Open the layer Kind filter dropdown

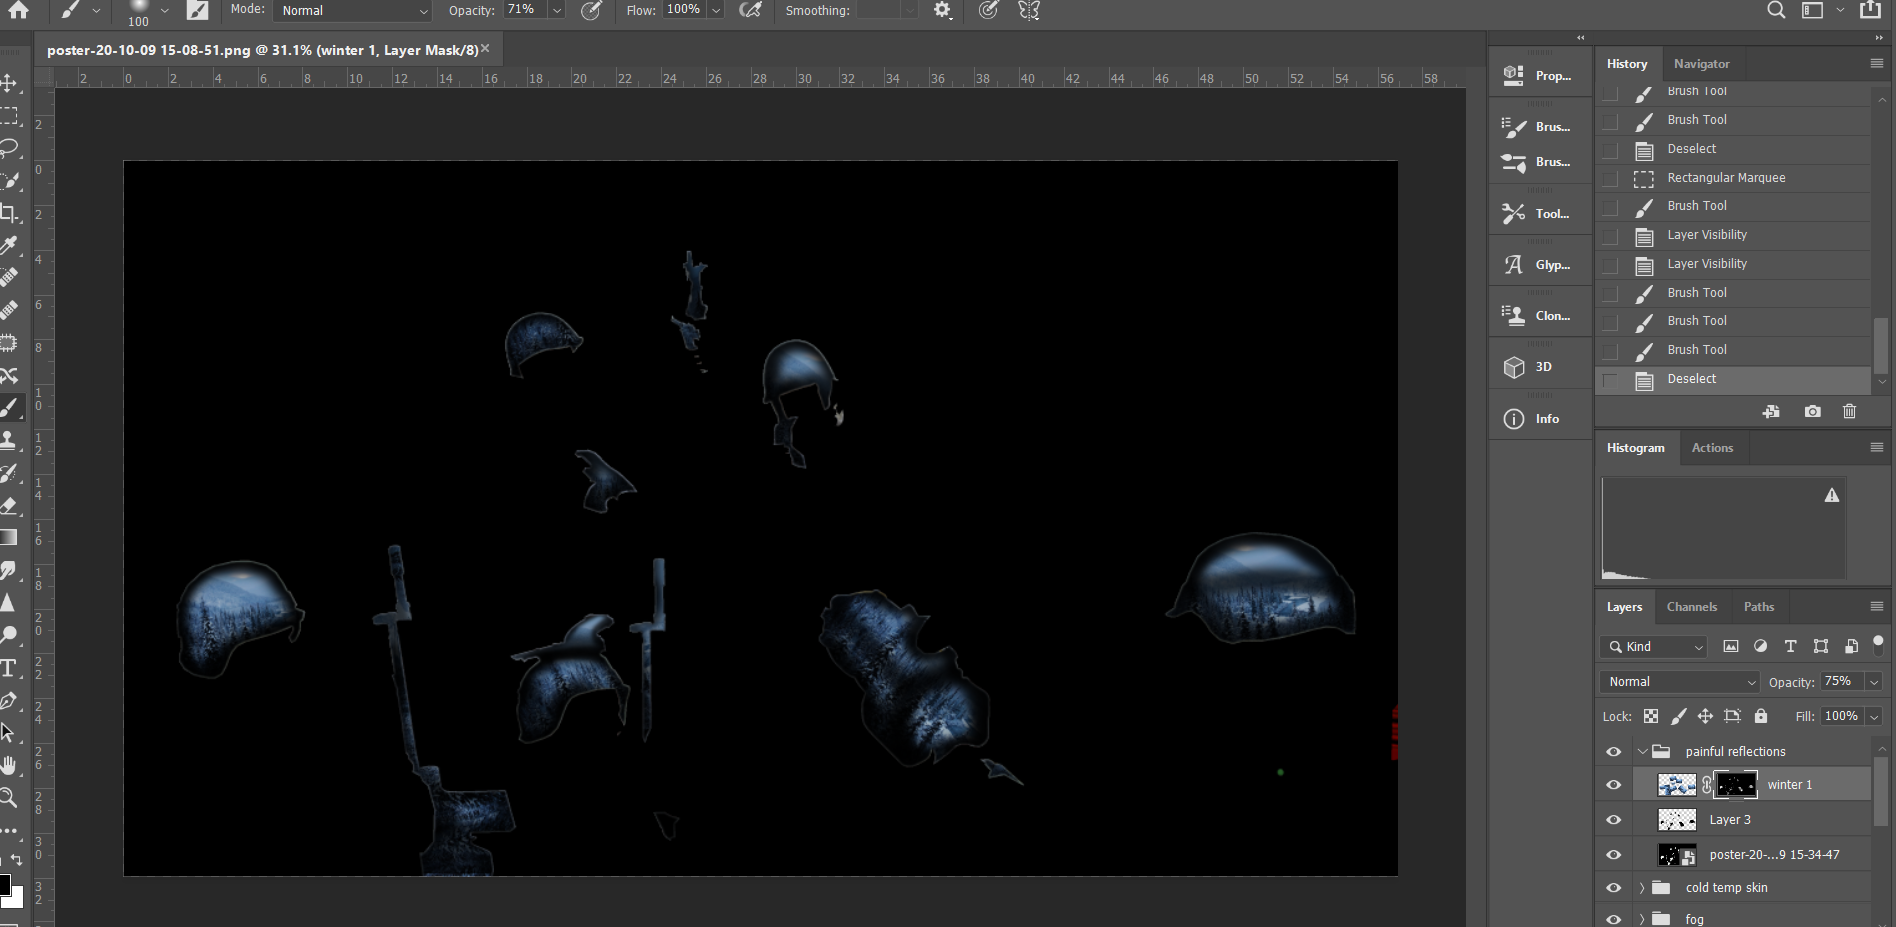coord(1653,647)
